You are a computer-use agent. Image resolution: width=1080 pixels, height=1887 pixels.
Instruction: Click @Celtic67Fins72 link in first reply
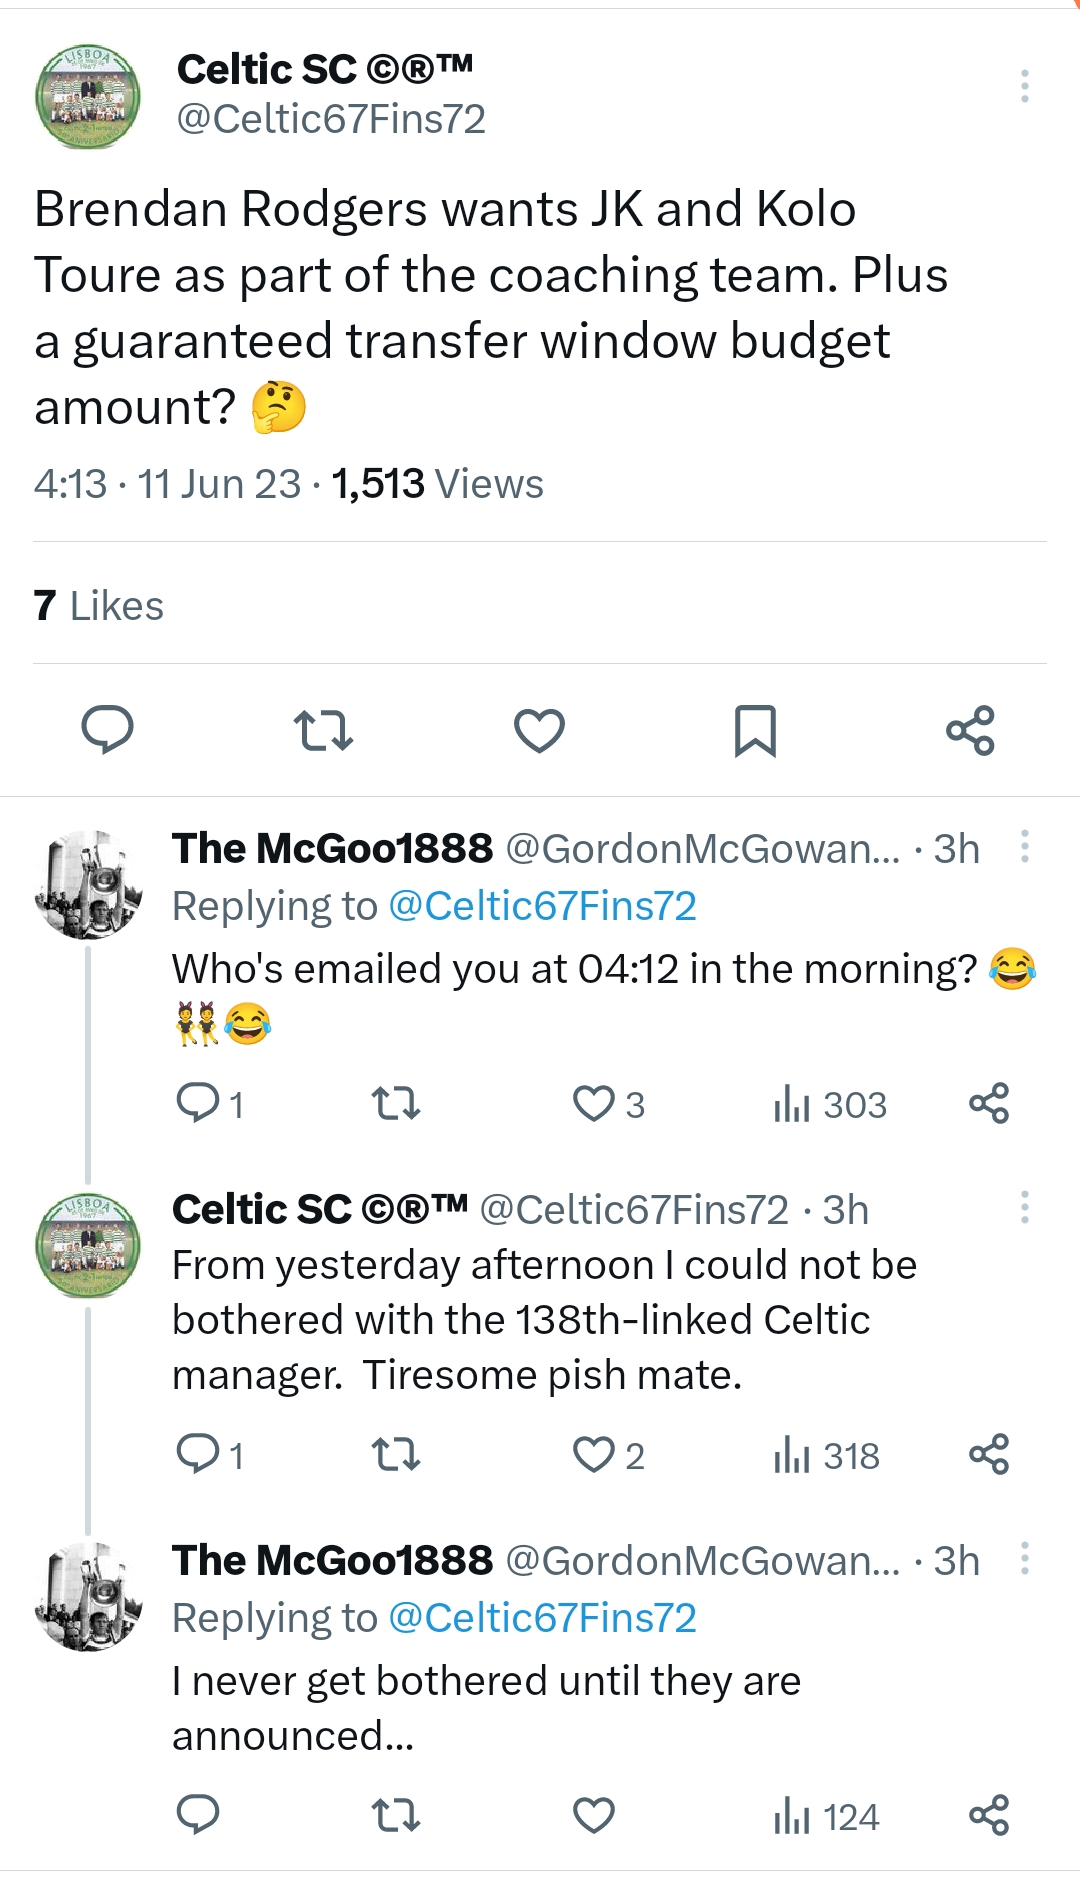542,906
